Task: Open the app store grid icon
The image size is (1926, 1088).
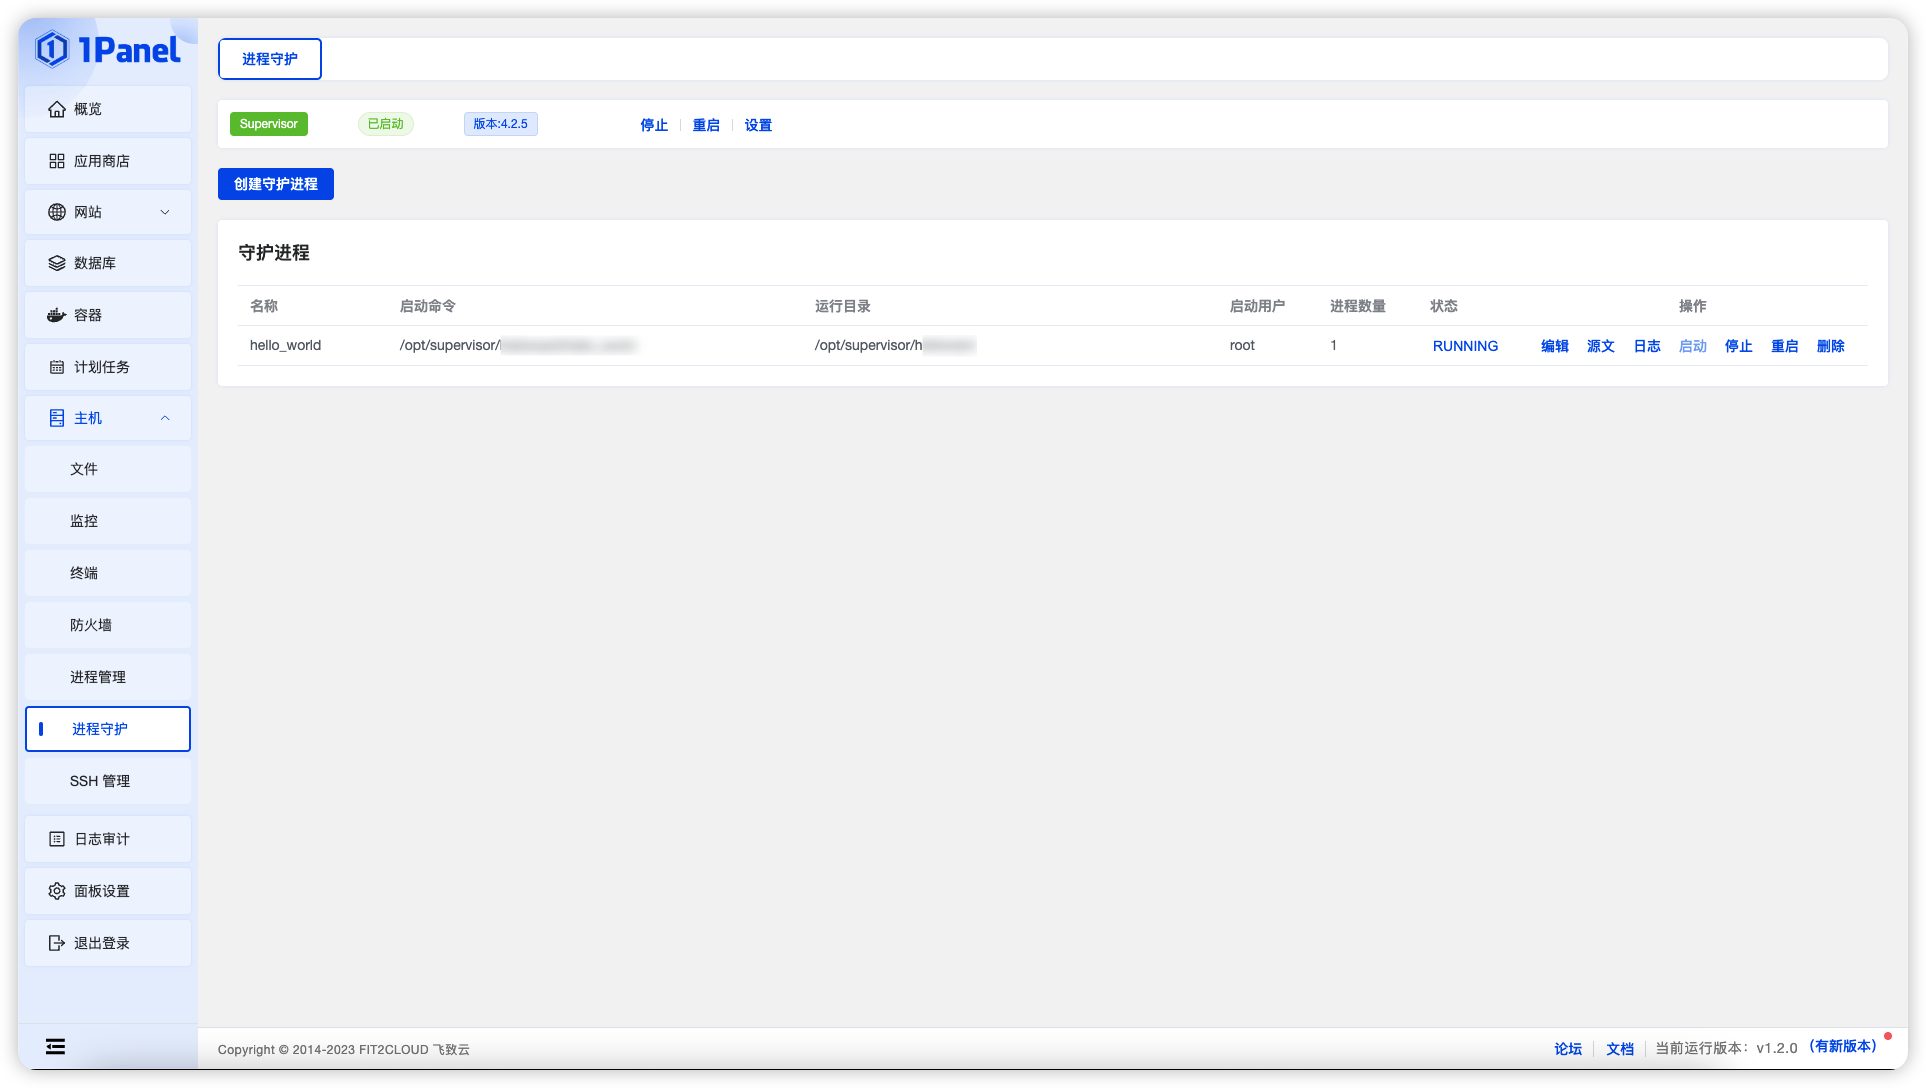Action: [57, 161]
